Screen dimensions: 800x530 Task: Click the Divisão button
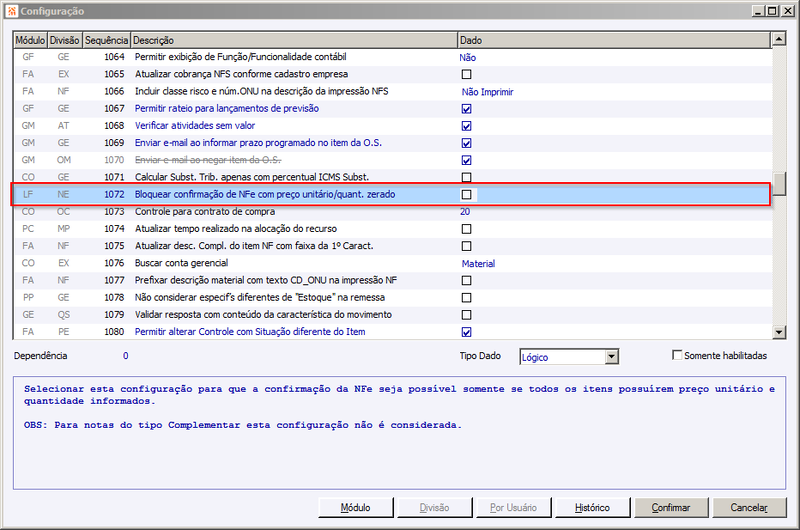coord(434,508)
